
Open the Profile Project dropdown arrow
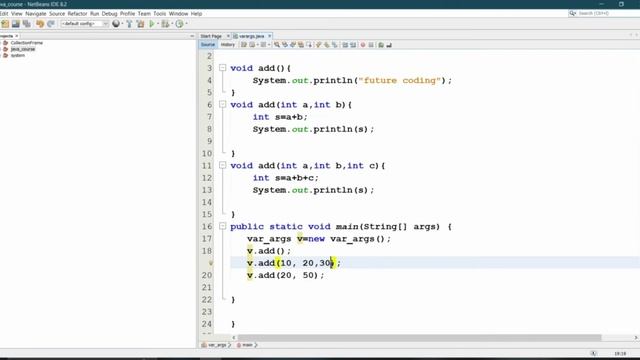(186, 24)
